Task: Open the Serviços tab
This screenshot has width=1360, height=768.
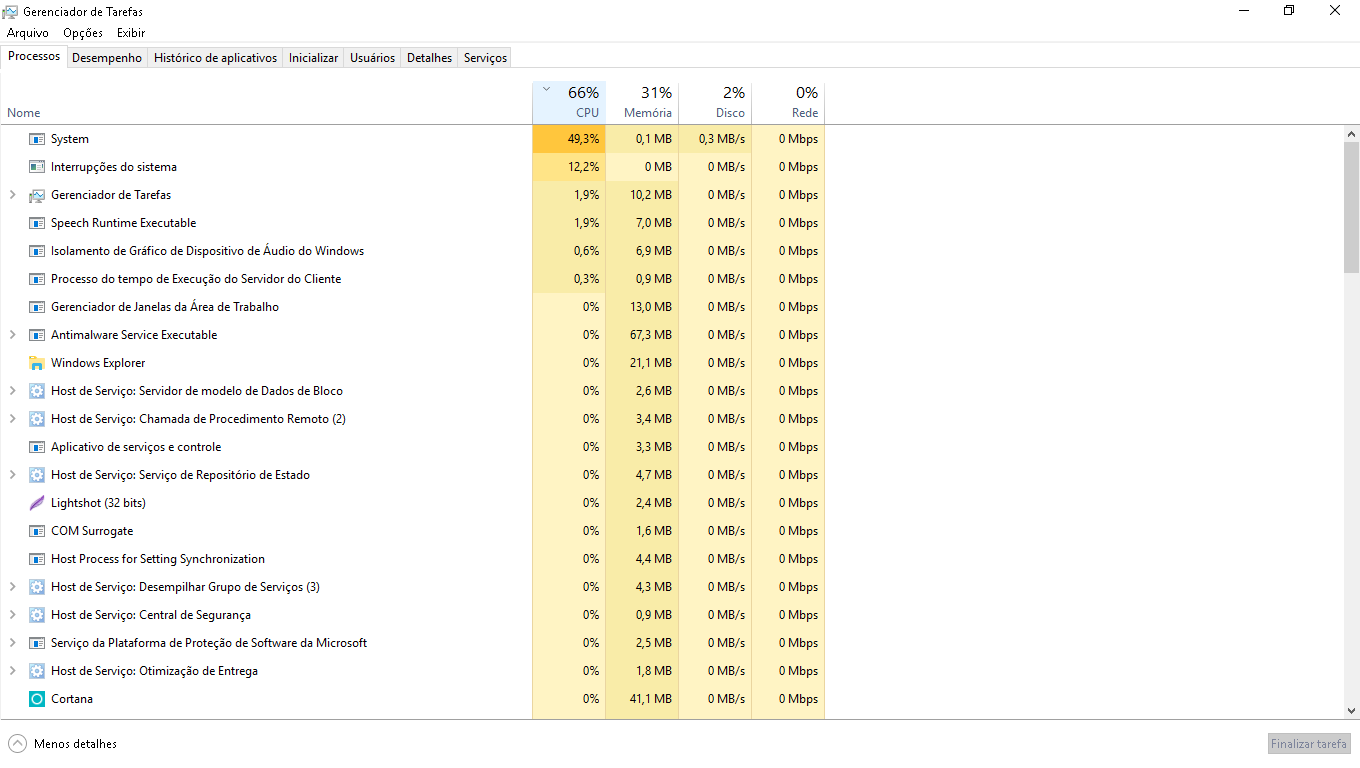Action: [x=485, y=58]
